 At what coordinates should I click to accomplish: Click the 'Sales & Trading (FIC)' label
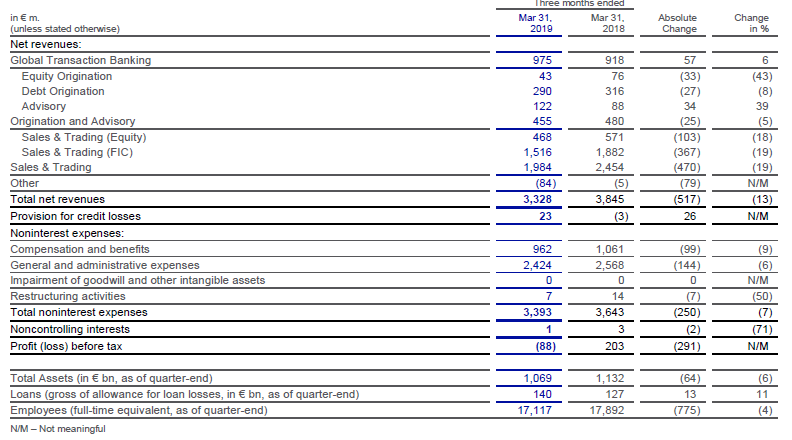77,153
